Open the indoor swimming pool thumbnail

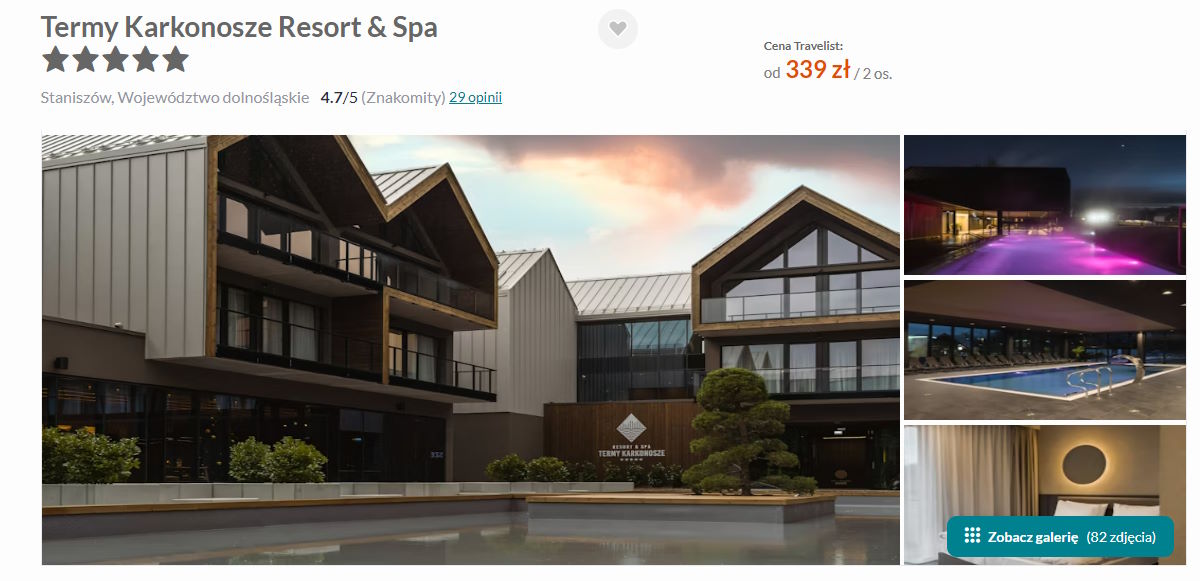click(x=1045, y=350)
